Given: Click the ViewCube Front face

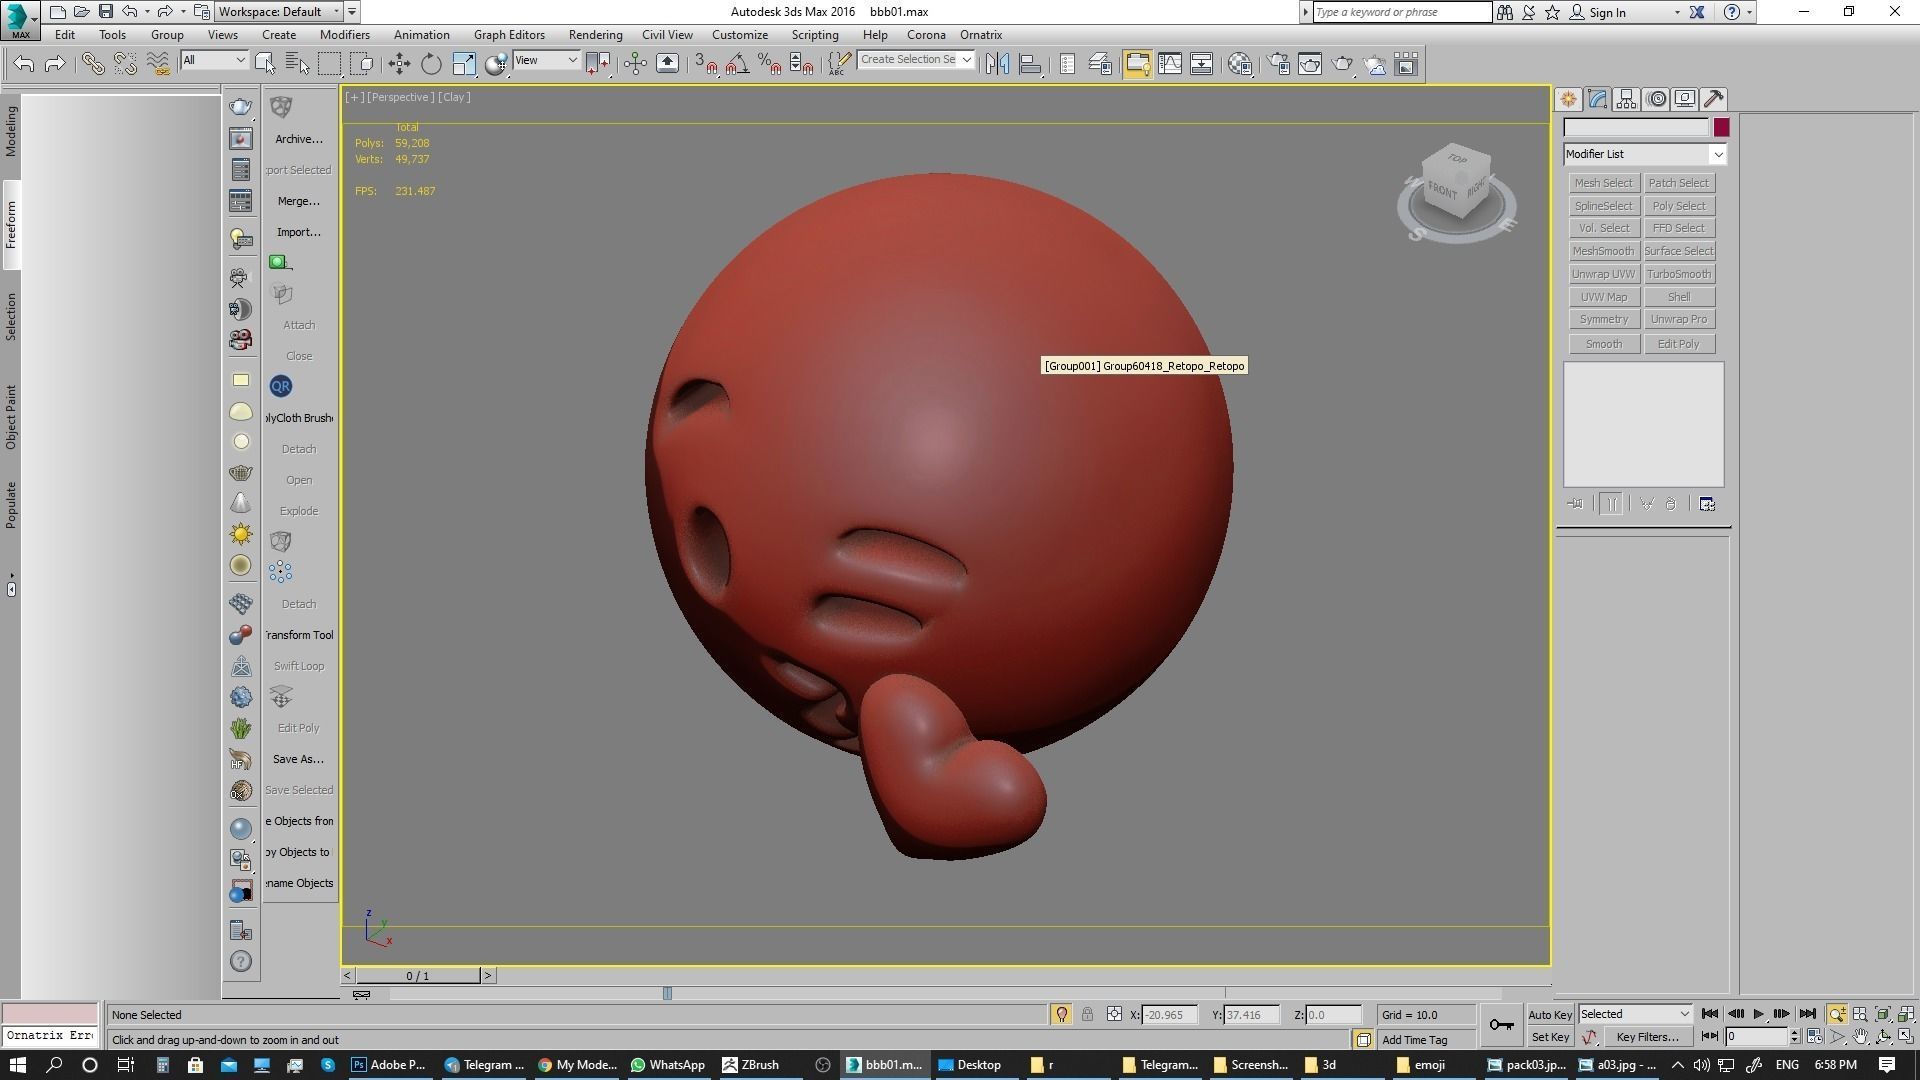Looking at the screenshot, I should (x=1443, y=189).
